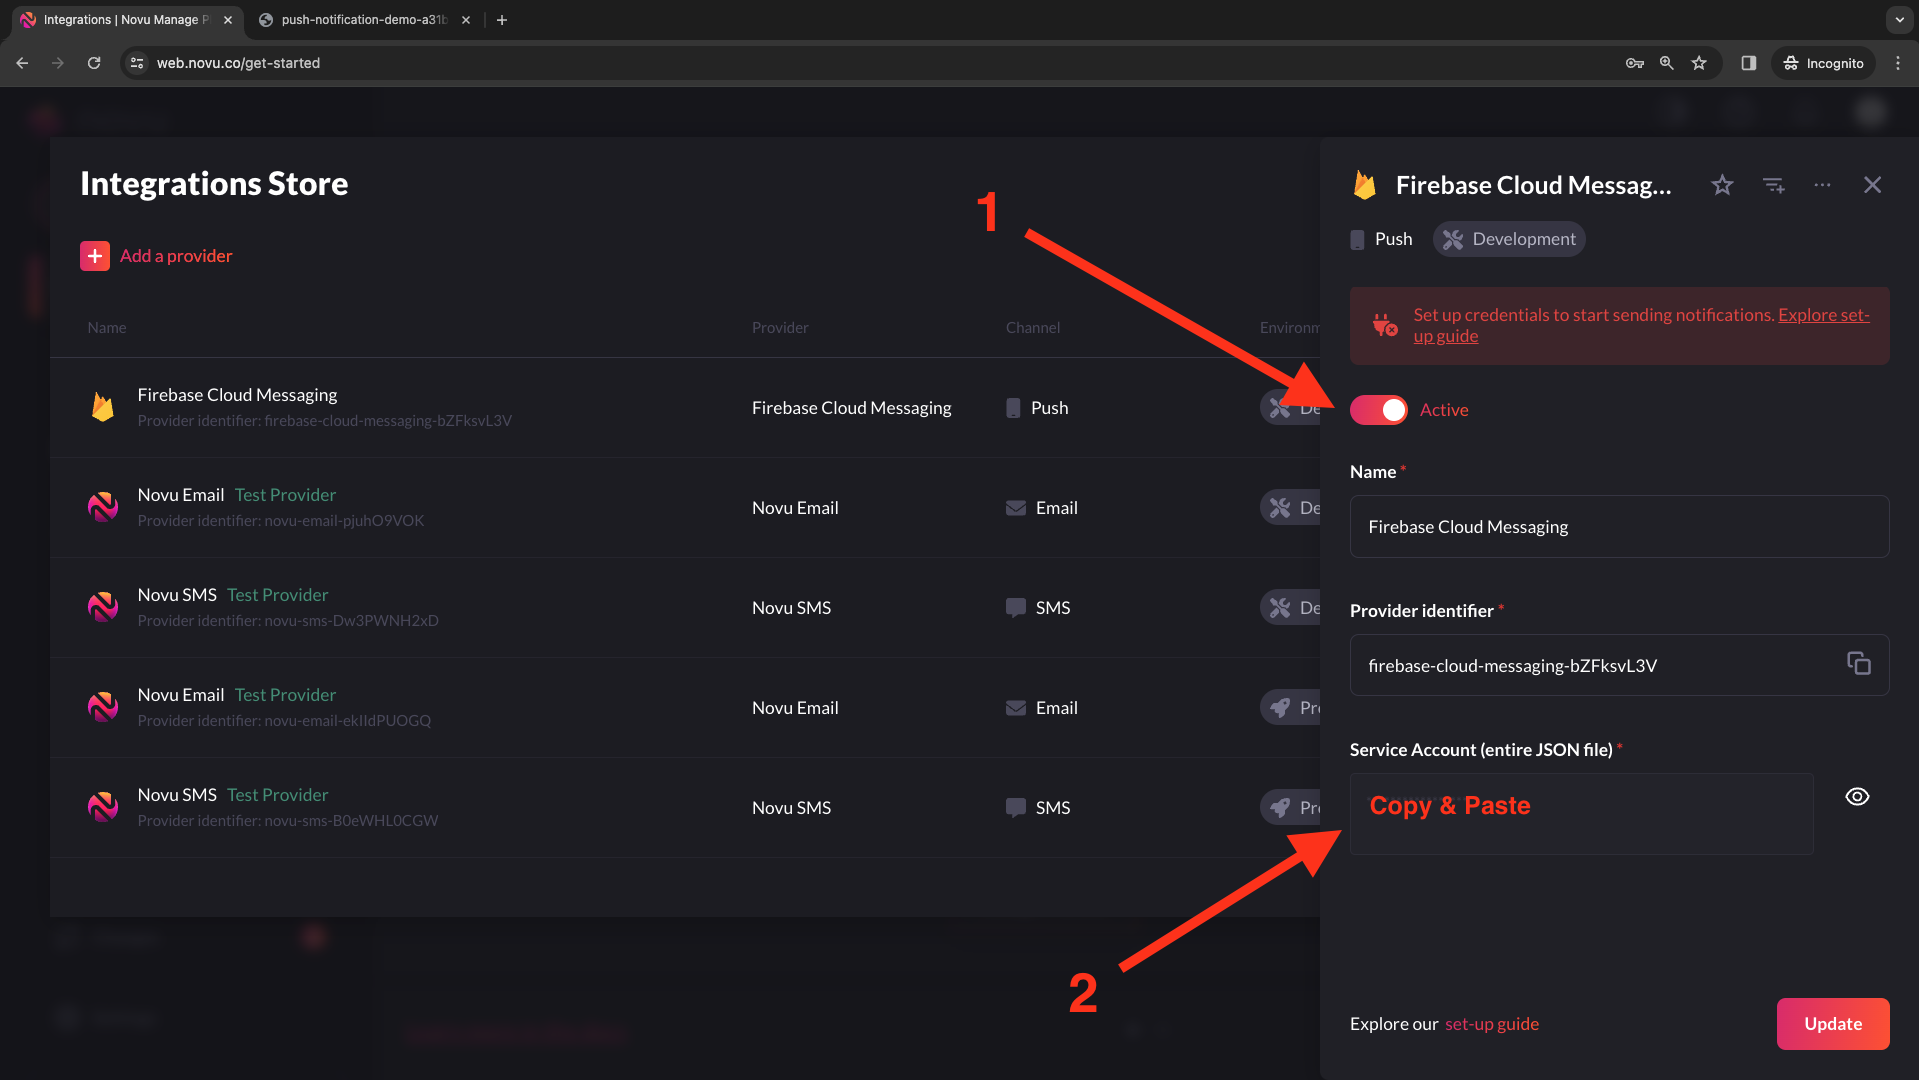
Task: Open the zoom magnifier icon in address bar
Action: tap(1666, 63)
